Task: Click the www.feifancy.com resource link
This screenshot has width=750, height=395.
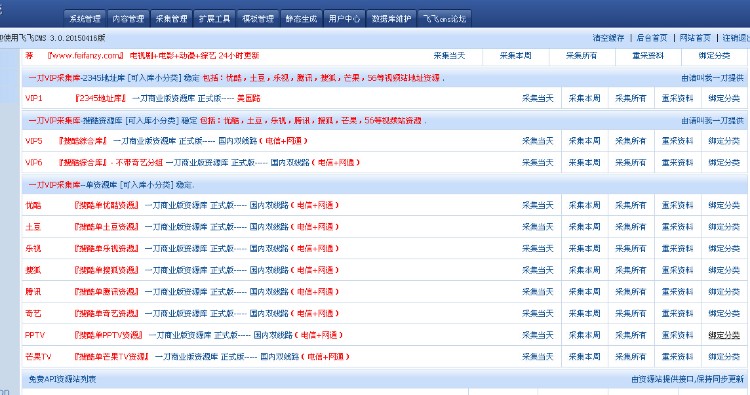Action: pyautogui.click(x=85, y=55)
